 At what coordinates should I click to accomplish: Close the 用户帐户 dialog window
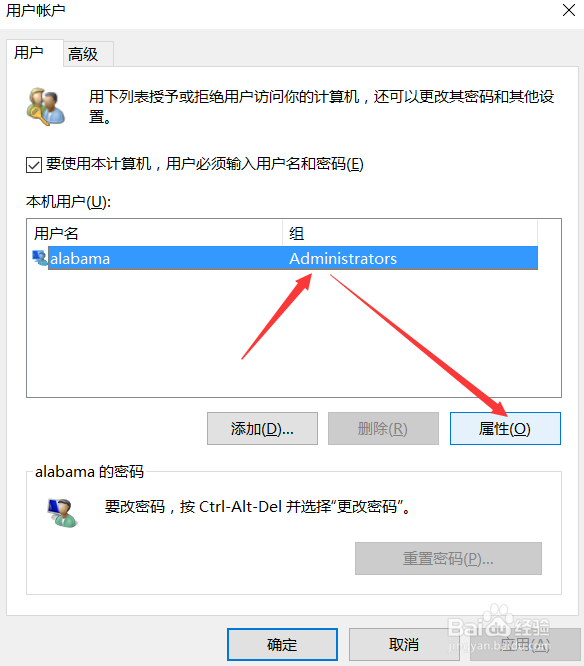569,10
